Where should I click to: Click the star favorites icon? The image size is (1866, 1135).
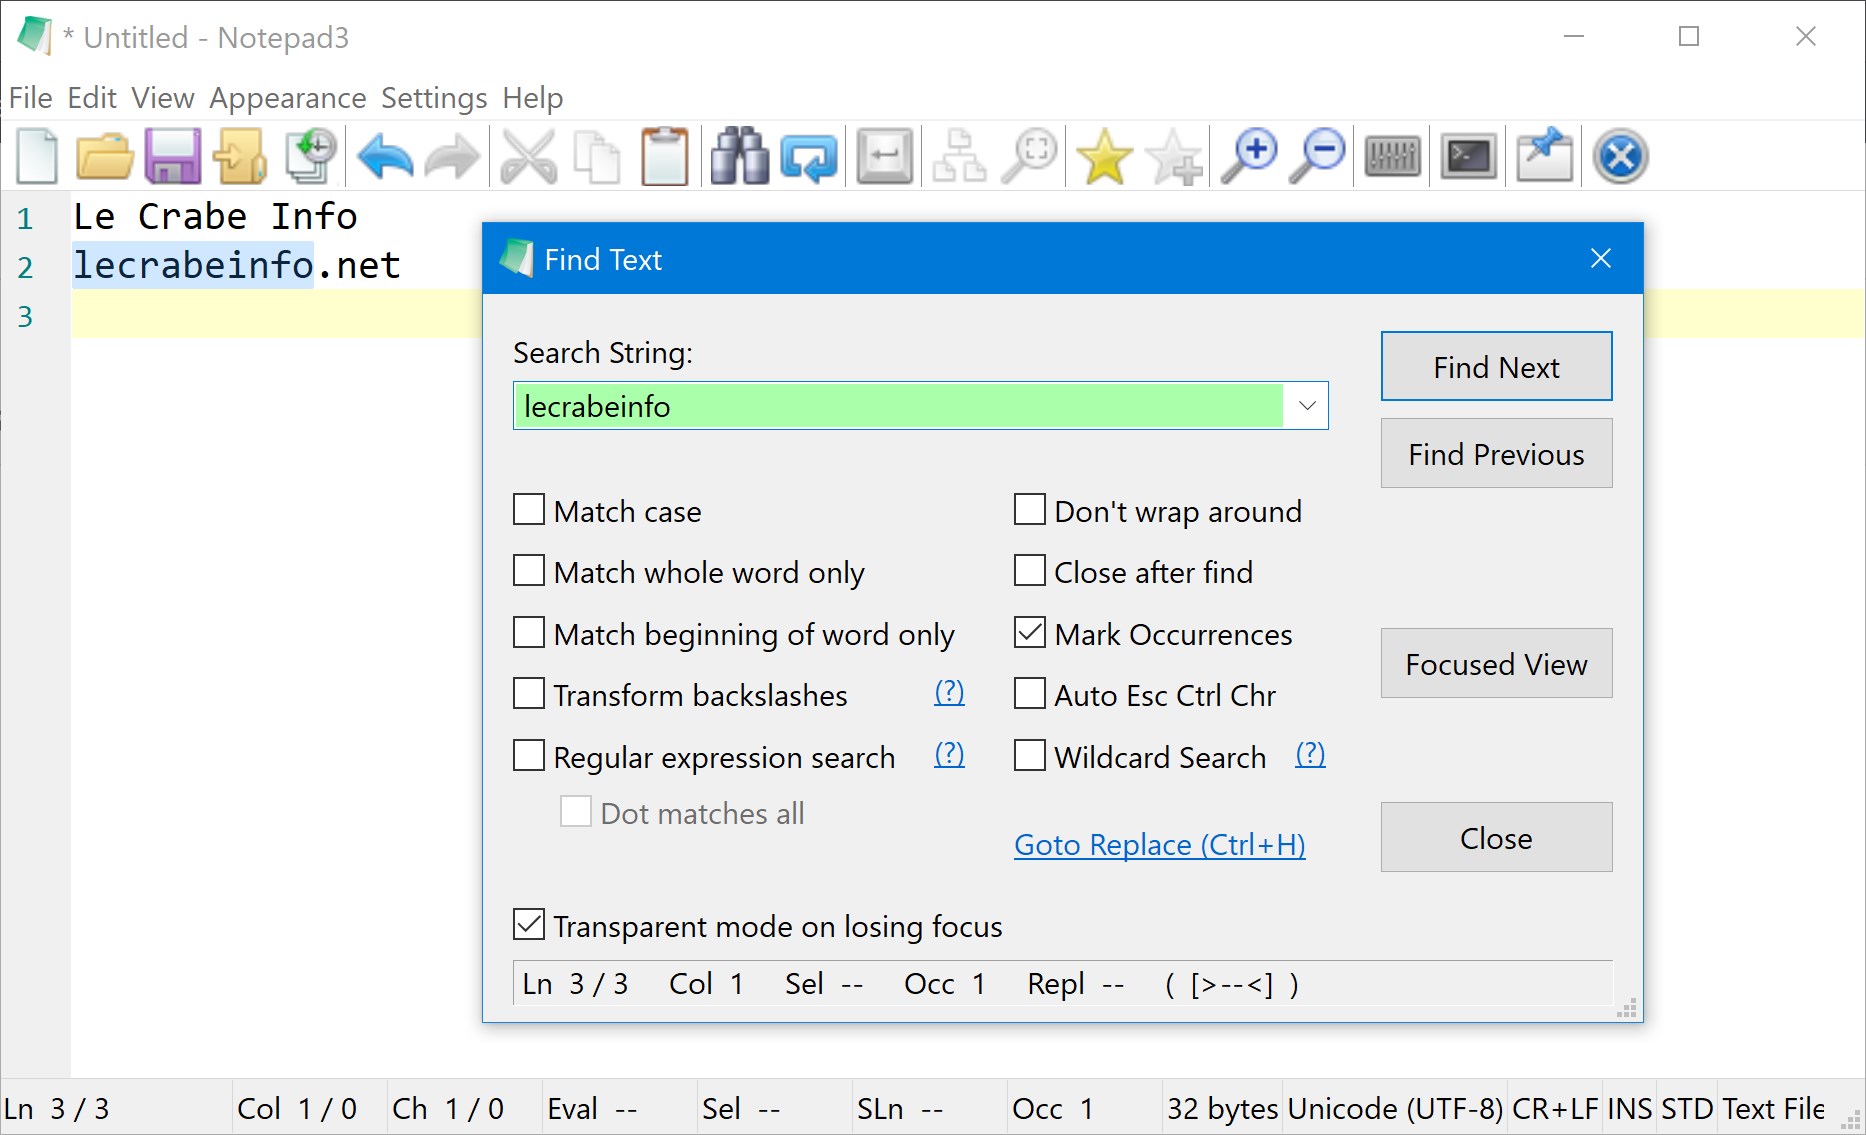tap(1105, 156)
